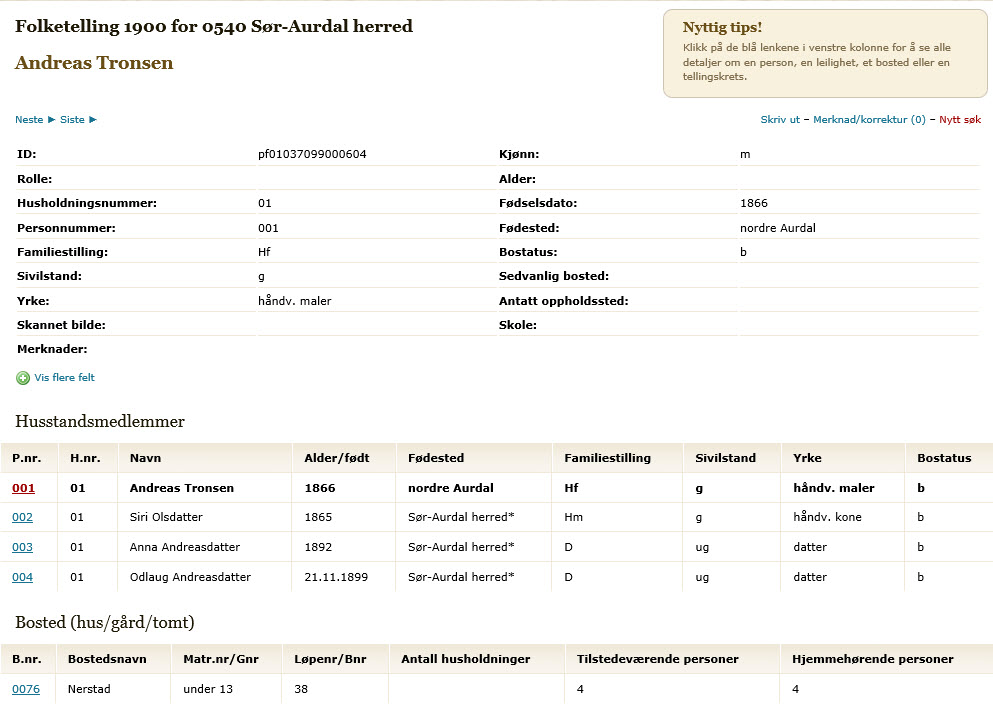Open residence number 0076 Nerstad
The image size is (993, 715).
pyautogui.click(x=26, y=689)
